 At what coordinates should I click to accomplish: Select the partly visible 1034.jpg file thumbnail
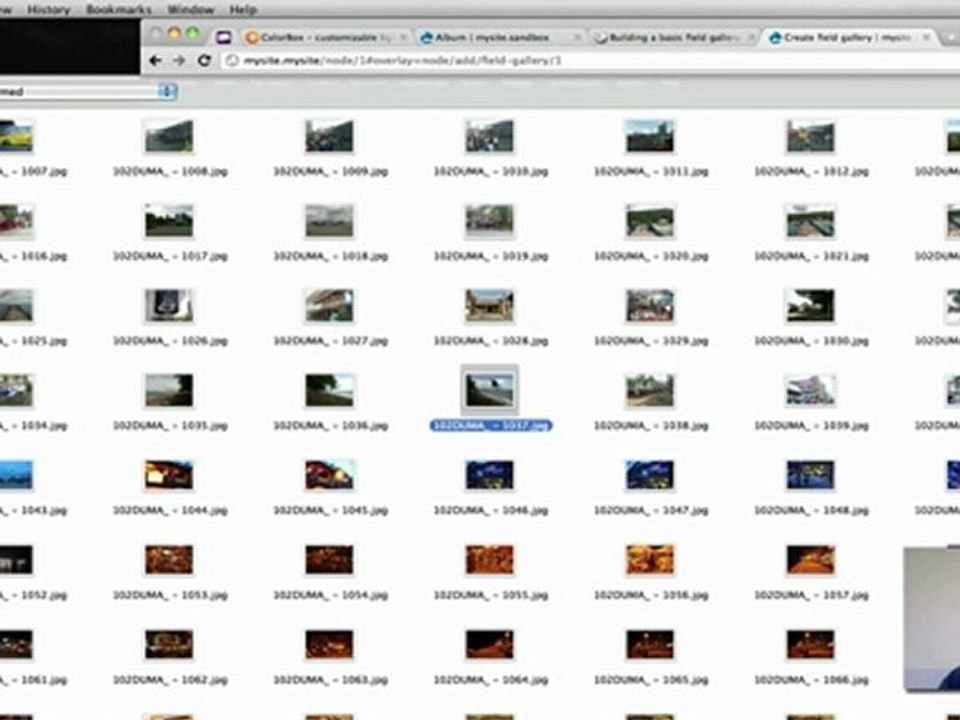coord(17,390)
